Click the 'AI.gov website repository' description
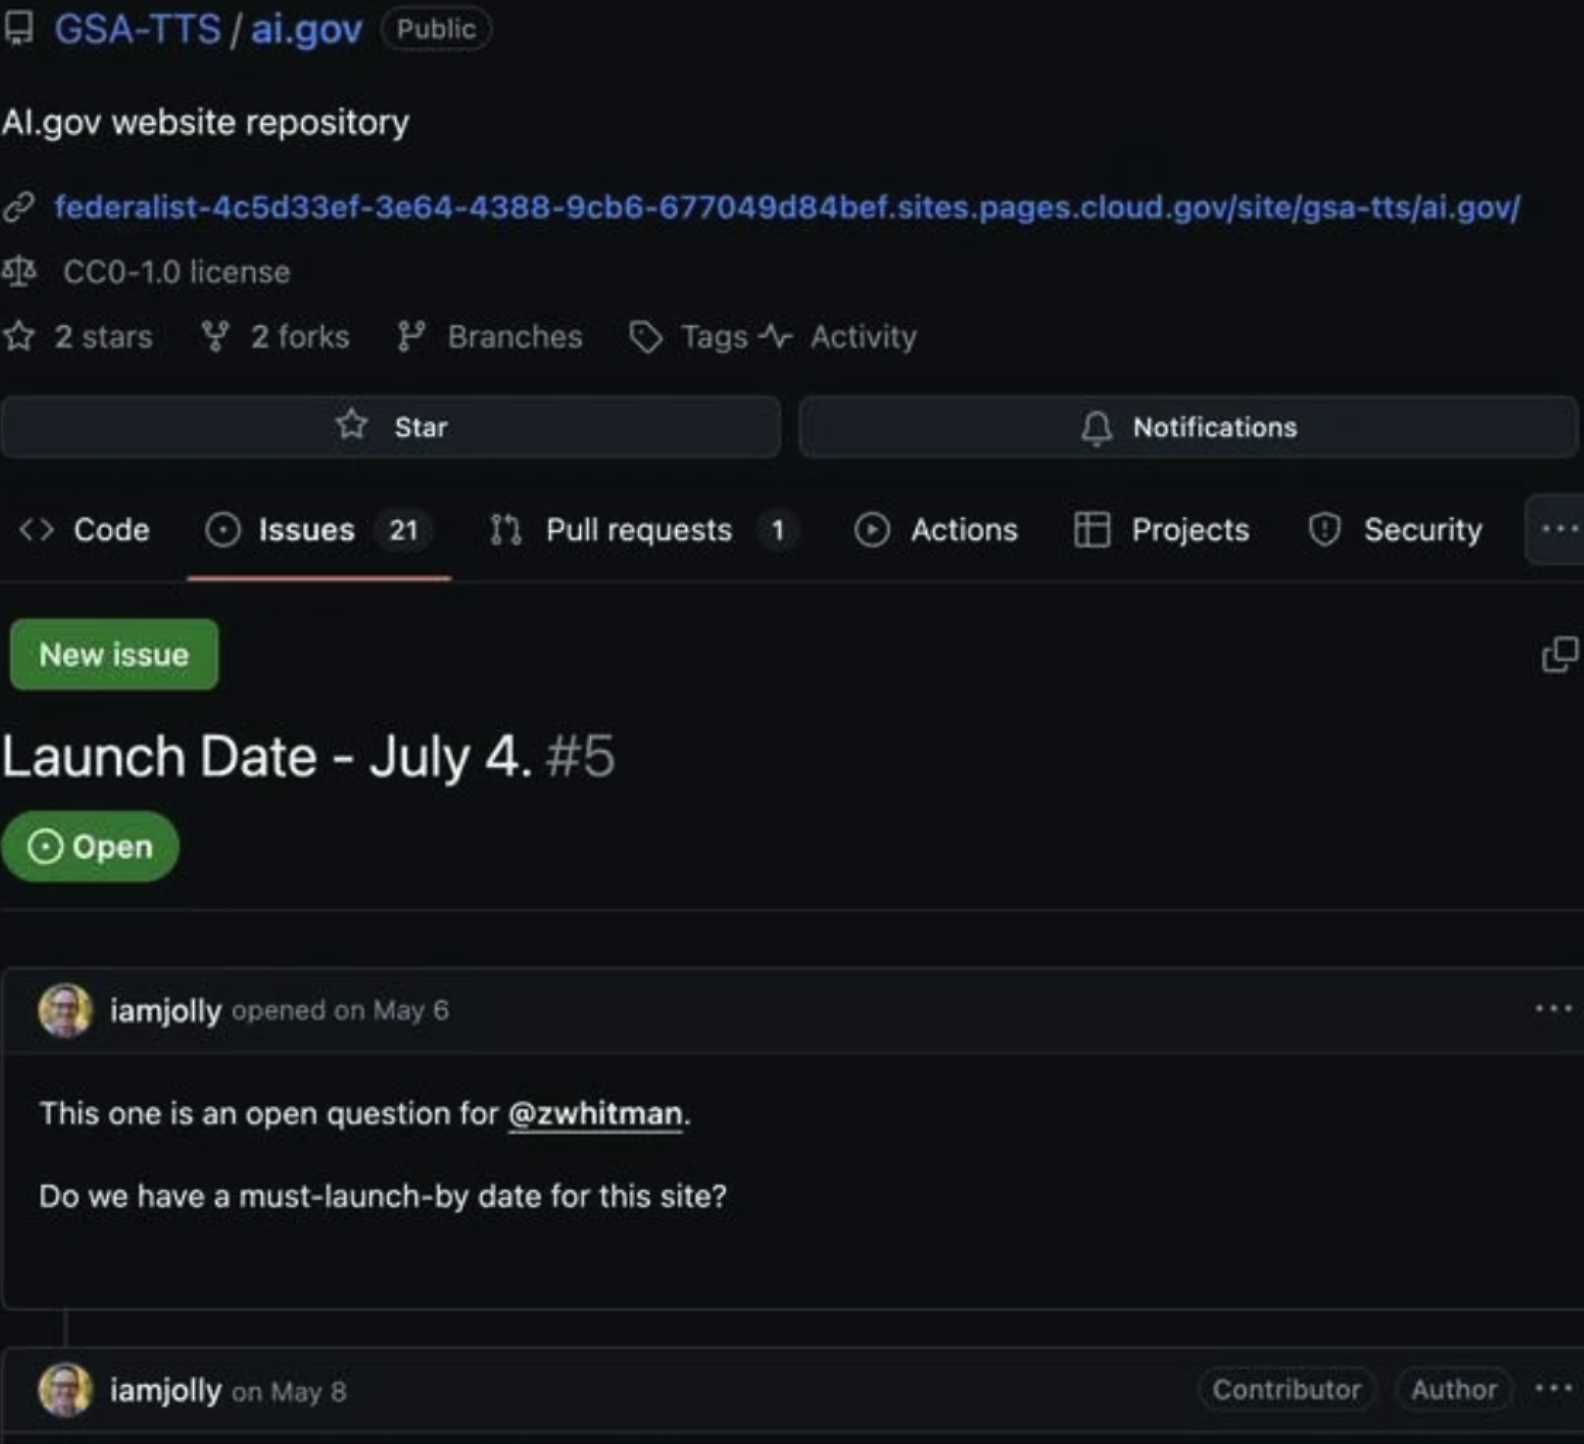Image resolution: width=1584 pixels, height=1444 pixels. pyautogui.click(x=205, y=122)
